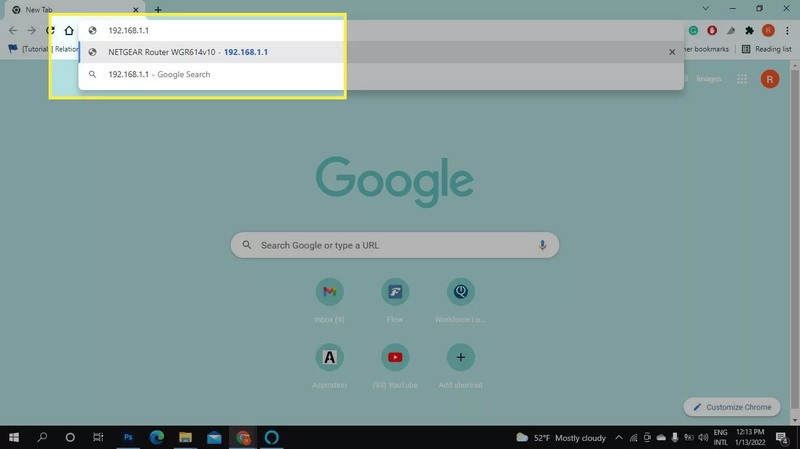Open Windows taskbar search
The height and width of the screenshot is (449, 800).
(42, 437)
